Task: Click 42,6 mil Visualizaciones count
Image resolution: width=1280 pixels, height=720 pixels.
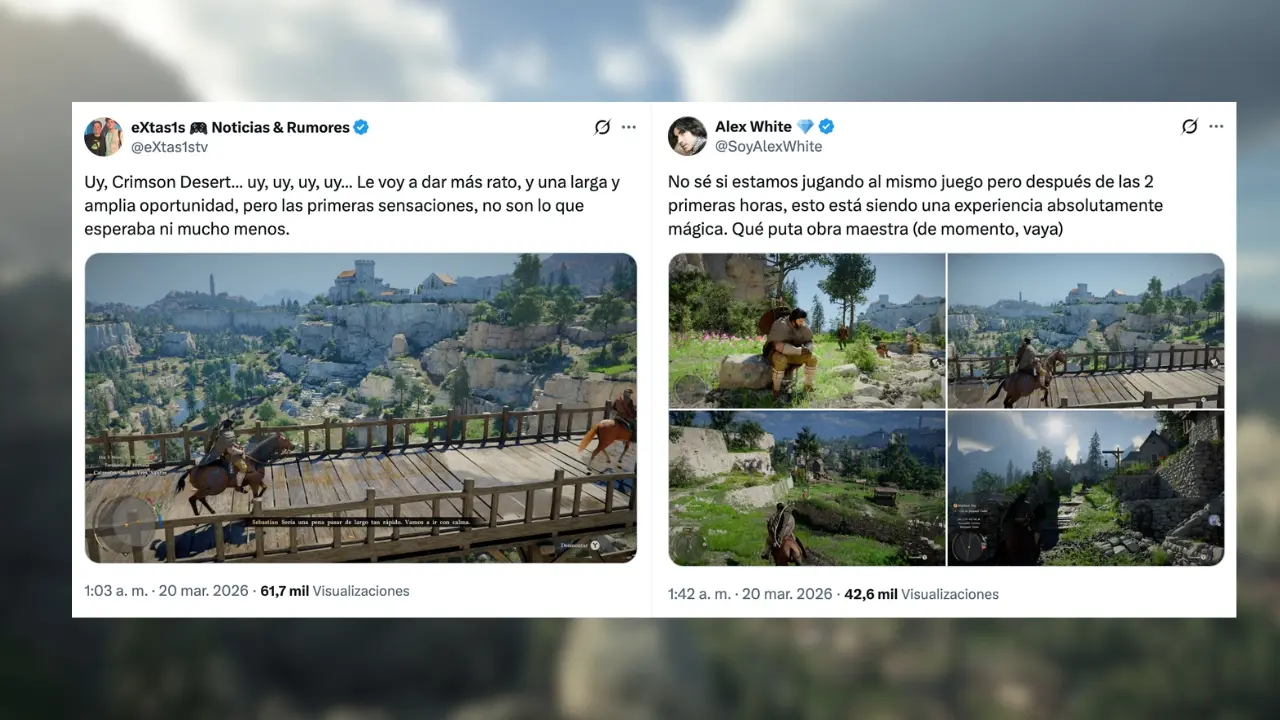Action: coord(921,594)
